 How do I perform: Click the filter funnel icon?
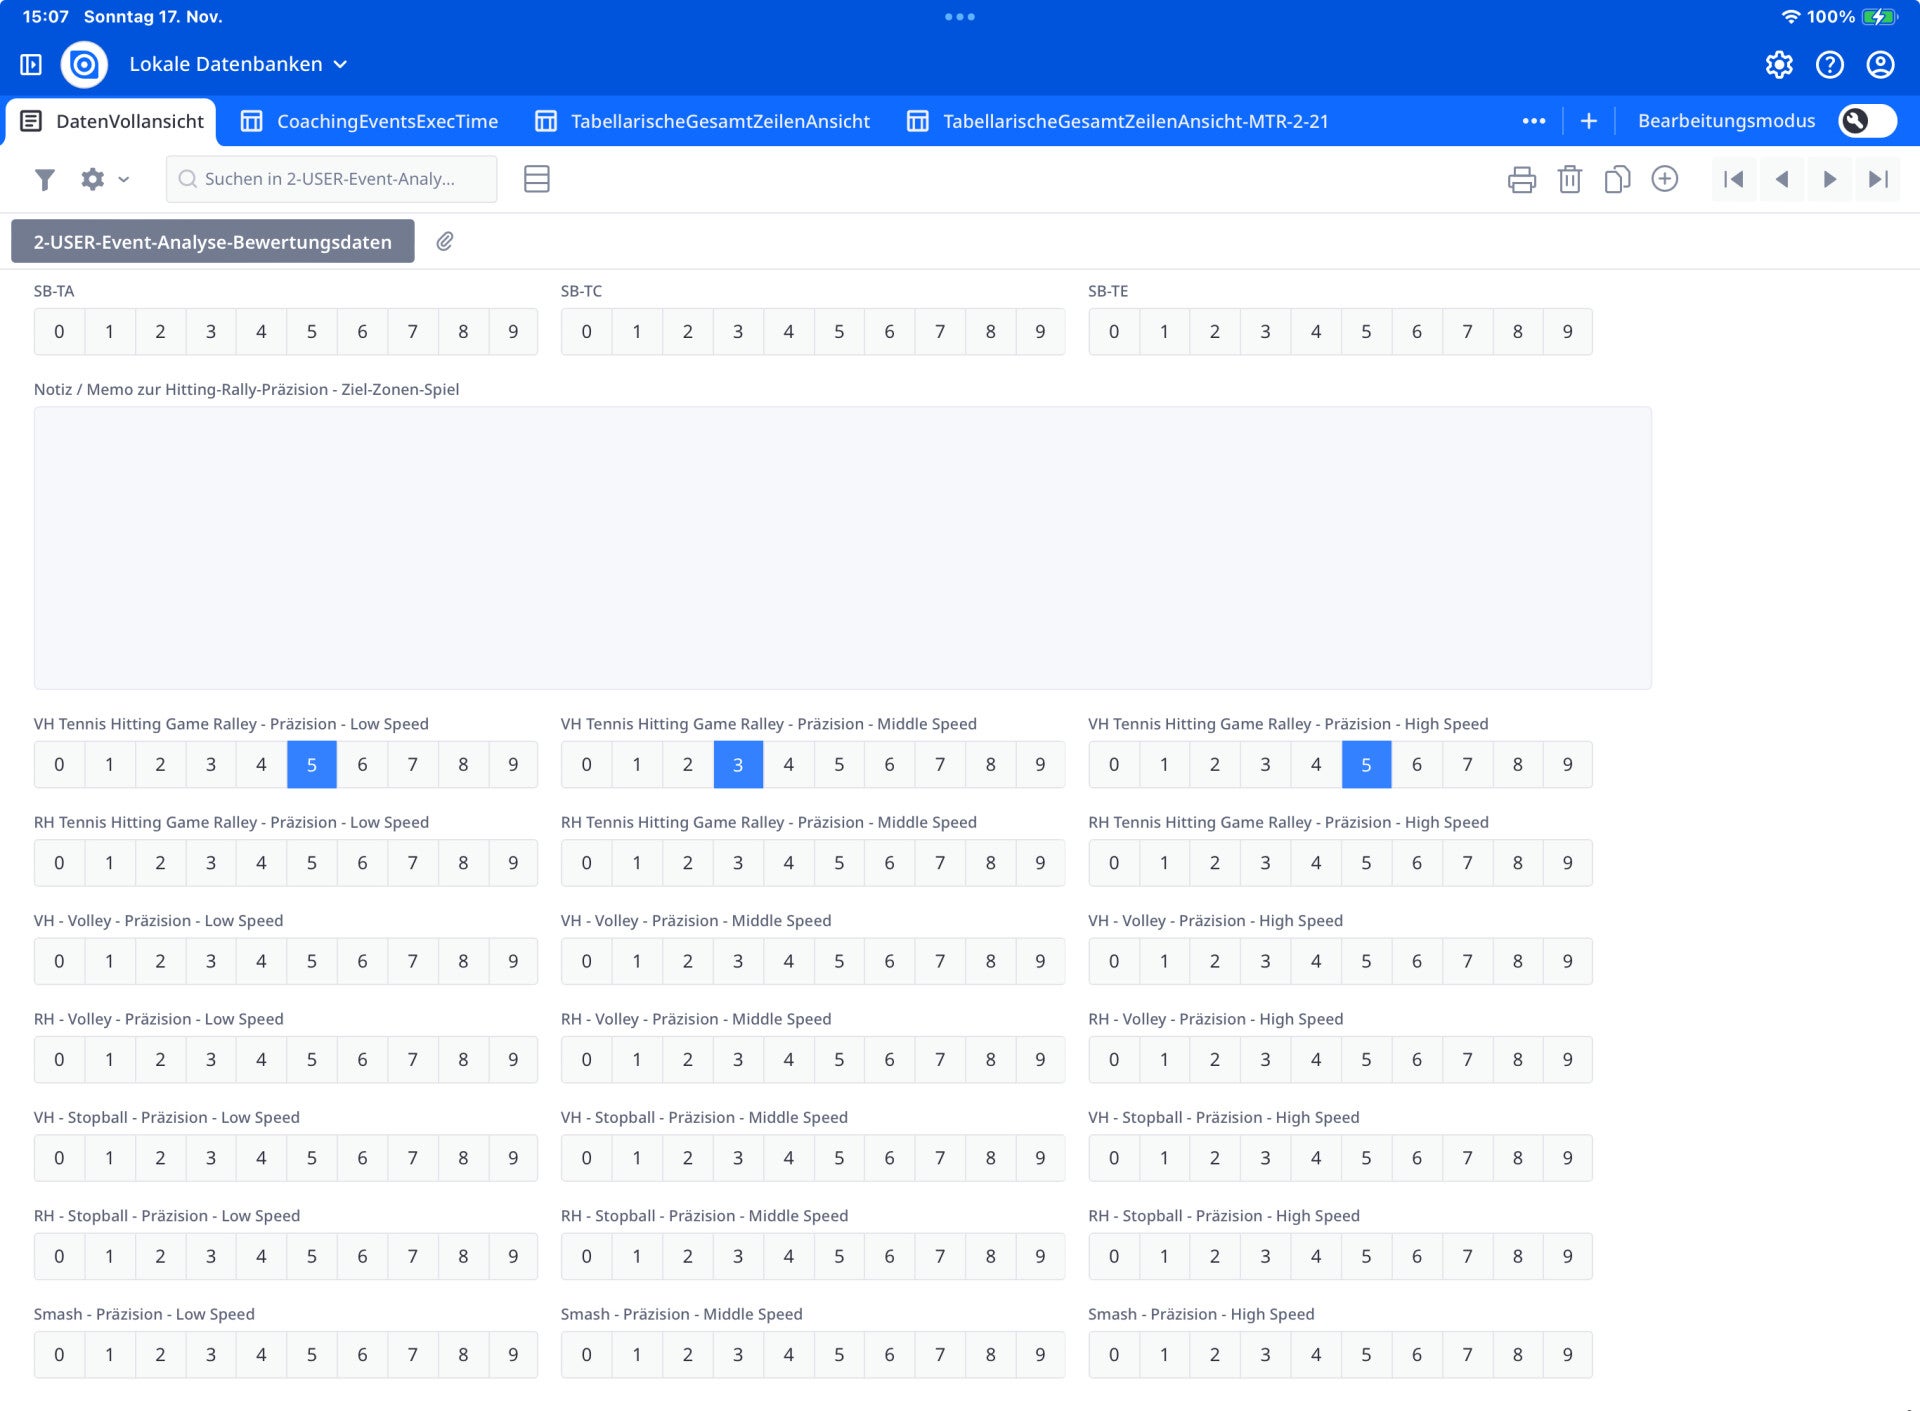coord(44,179)
